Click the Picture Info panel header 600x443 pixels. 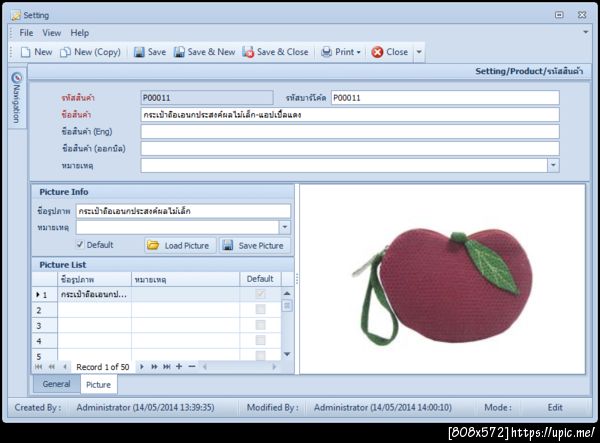(163, 192)
